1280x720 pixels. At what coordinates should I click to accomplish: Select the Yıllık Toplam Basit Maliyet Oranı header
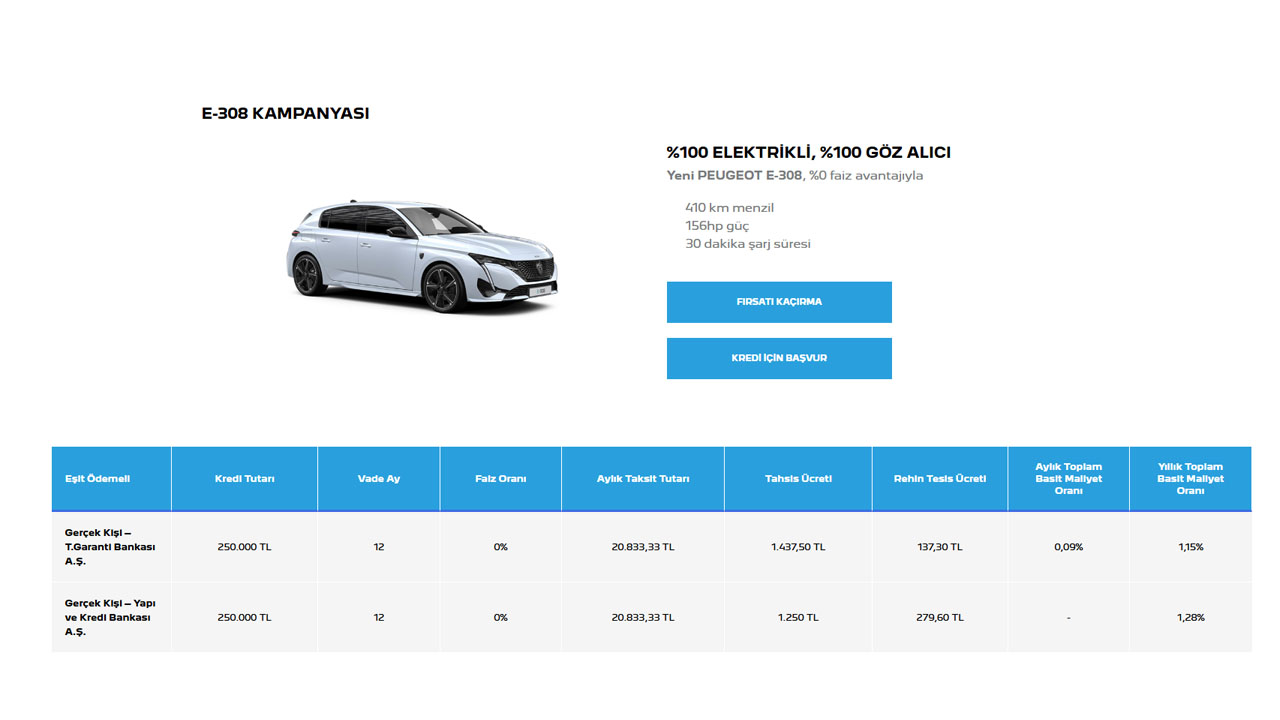click(x=1190, y=479)
